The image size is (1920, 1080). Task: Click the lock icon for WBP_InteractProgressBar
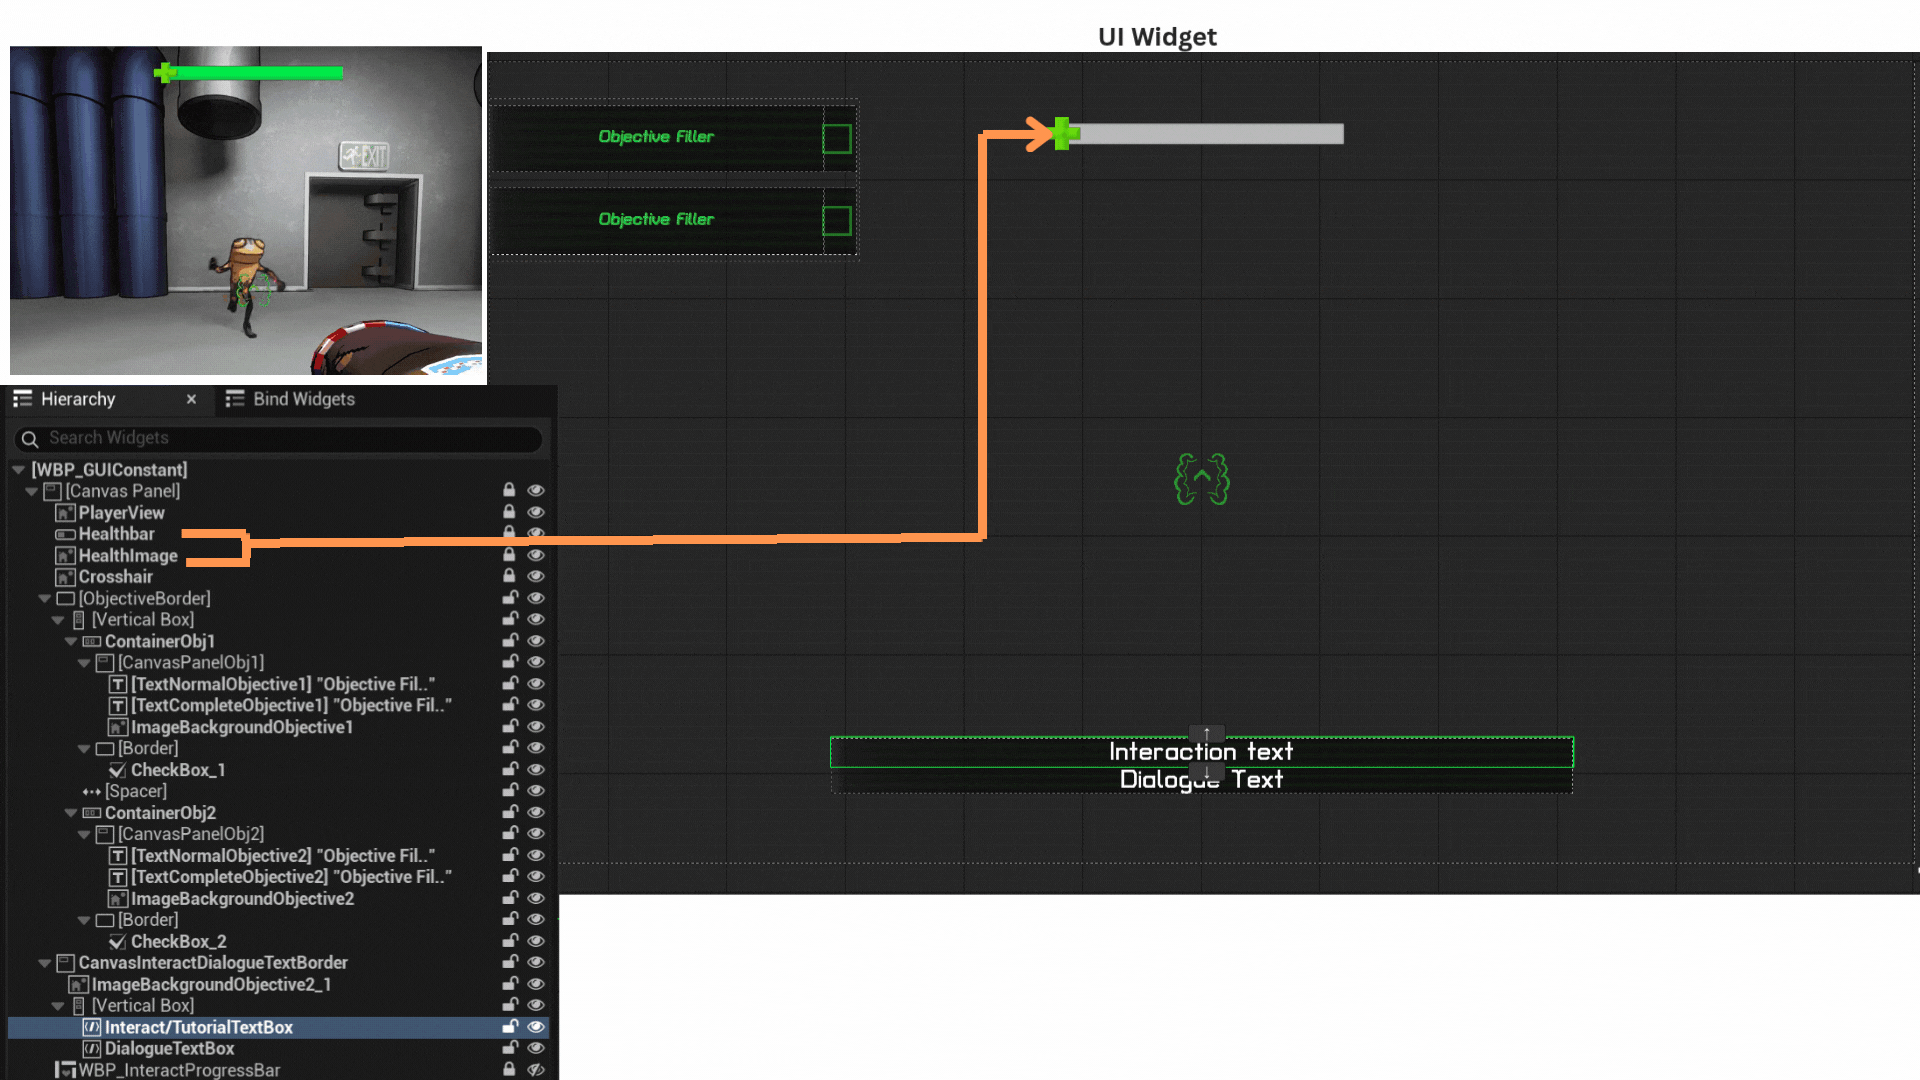coord(509,1069)
